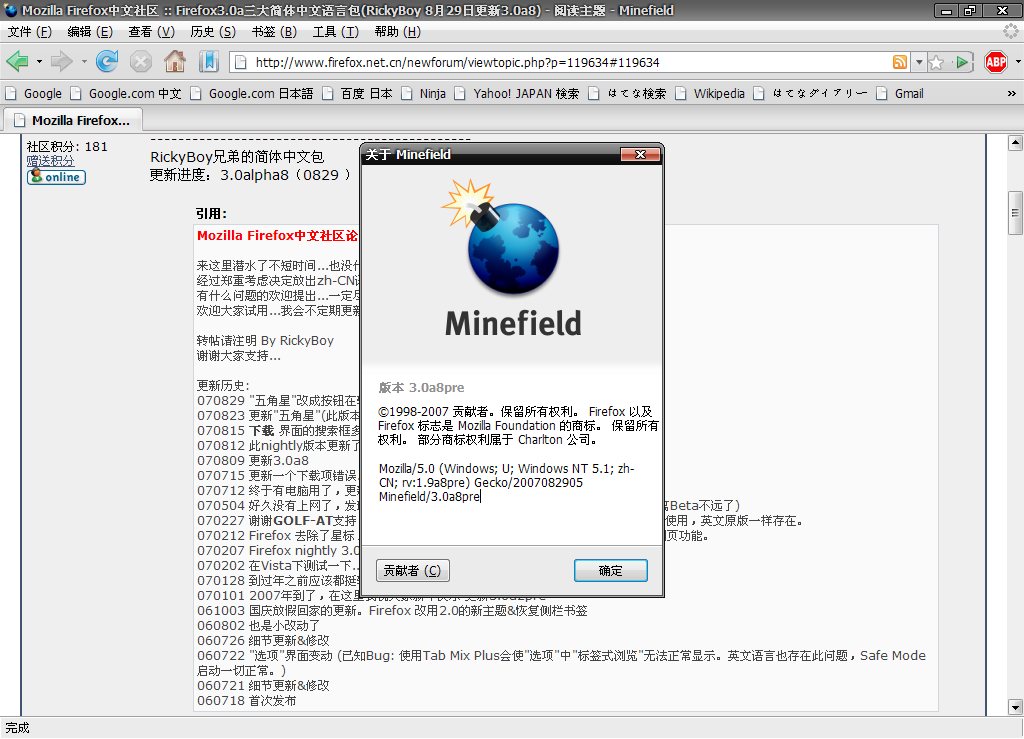Open the 查看 (V) menu

152,31
